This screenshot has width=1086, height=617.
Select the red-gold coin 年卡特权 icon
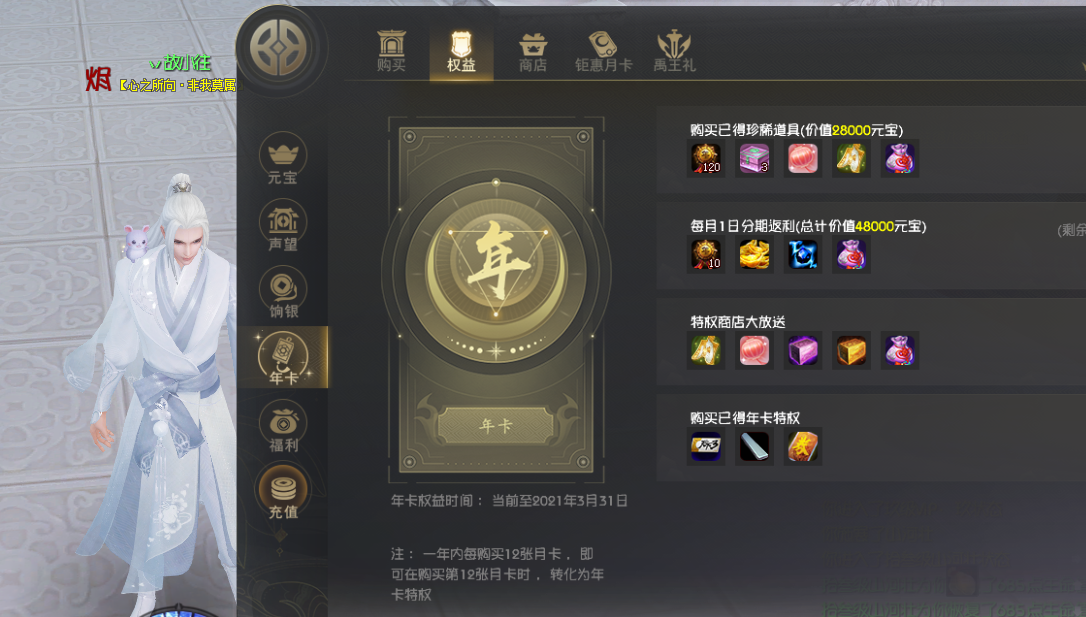click(803, 447)
